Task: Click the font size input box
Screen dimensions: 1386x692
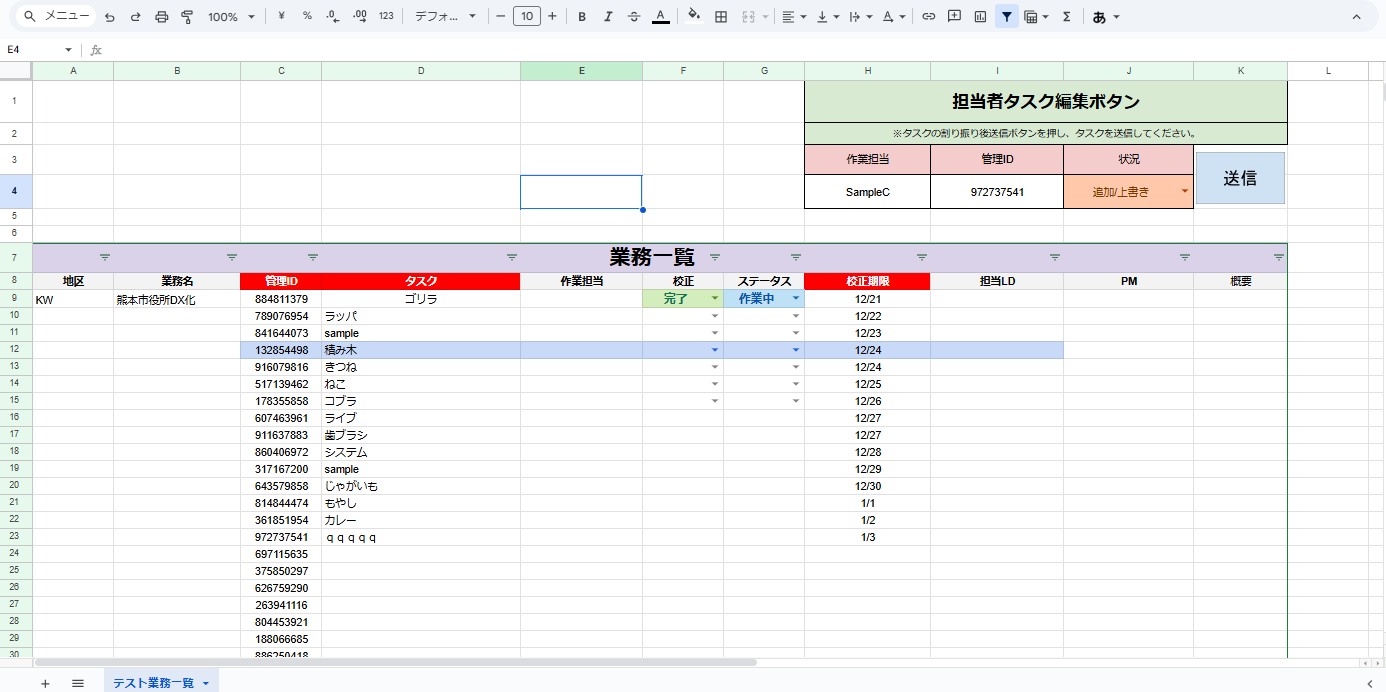Action: click(x=526, y=17)
